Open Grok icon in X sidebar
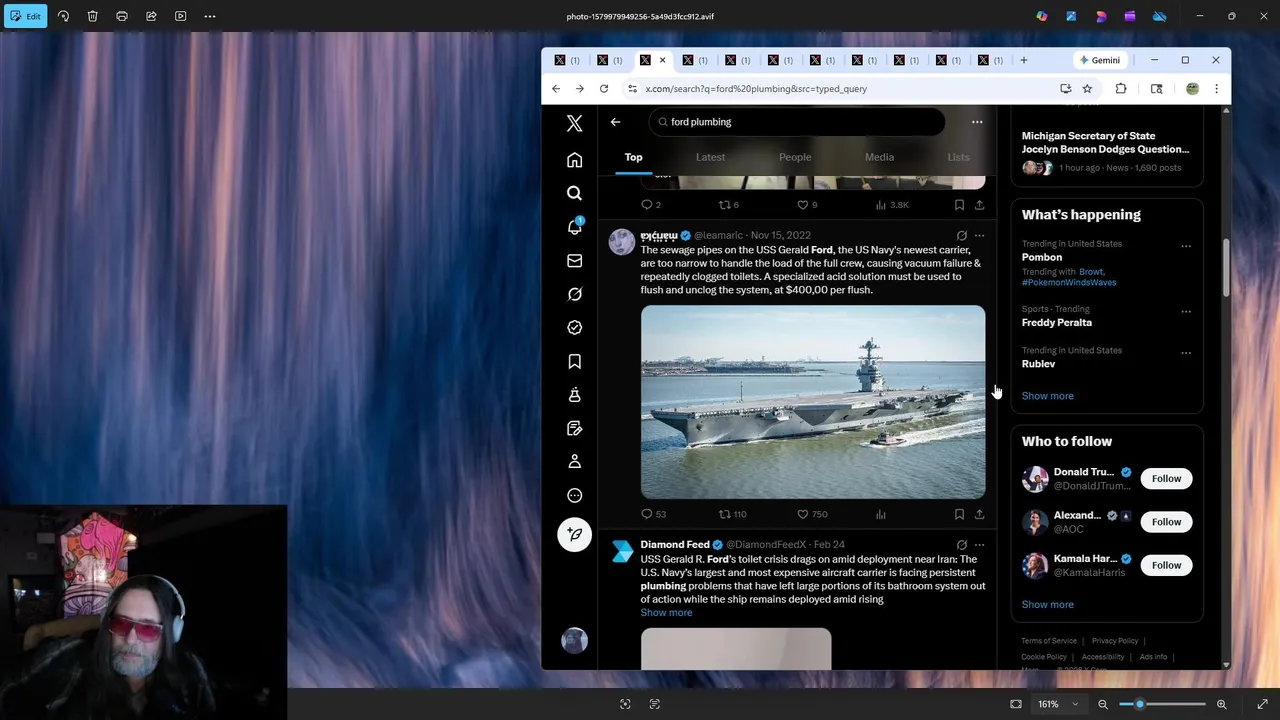The width and height of the screenshot is (1280, 720). (574, 294)
